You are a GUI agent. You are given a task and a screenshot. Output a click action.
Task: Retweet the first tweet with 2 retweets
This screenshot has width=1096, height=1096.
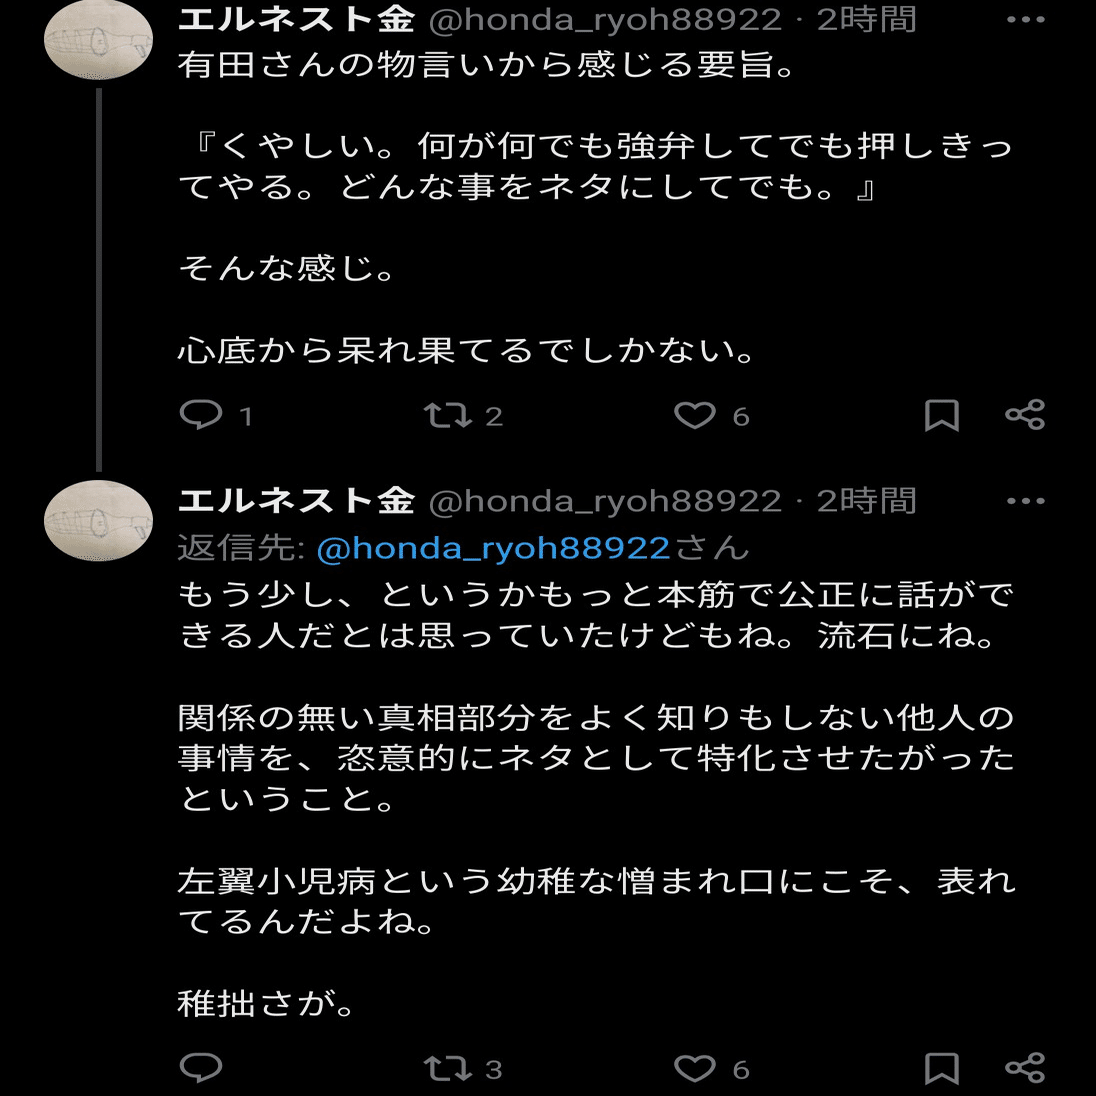(x=447, y=415)
